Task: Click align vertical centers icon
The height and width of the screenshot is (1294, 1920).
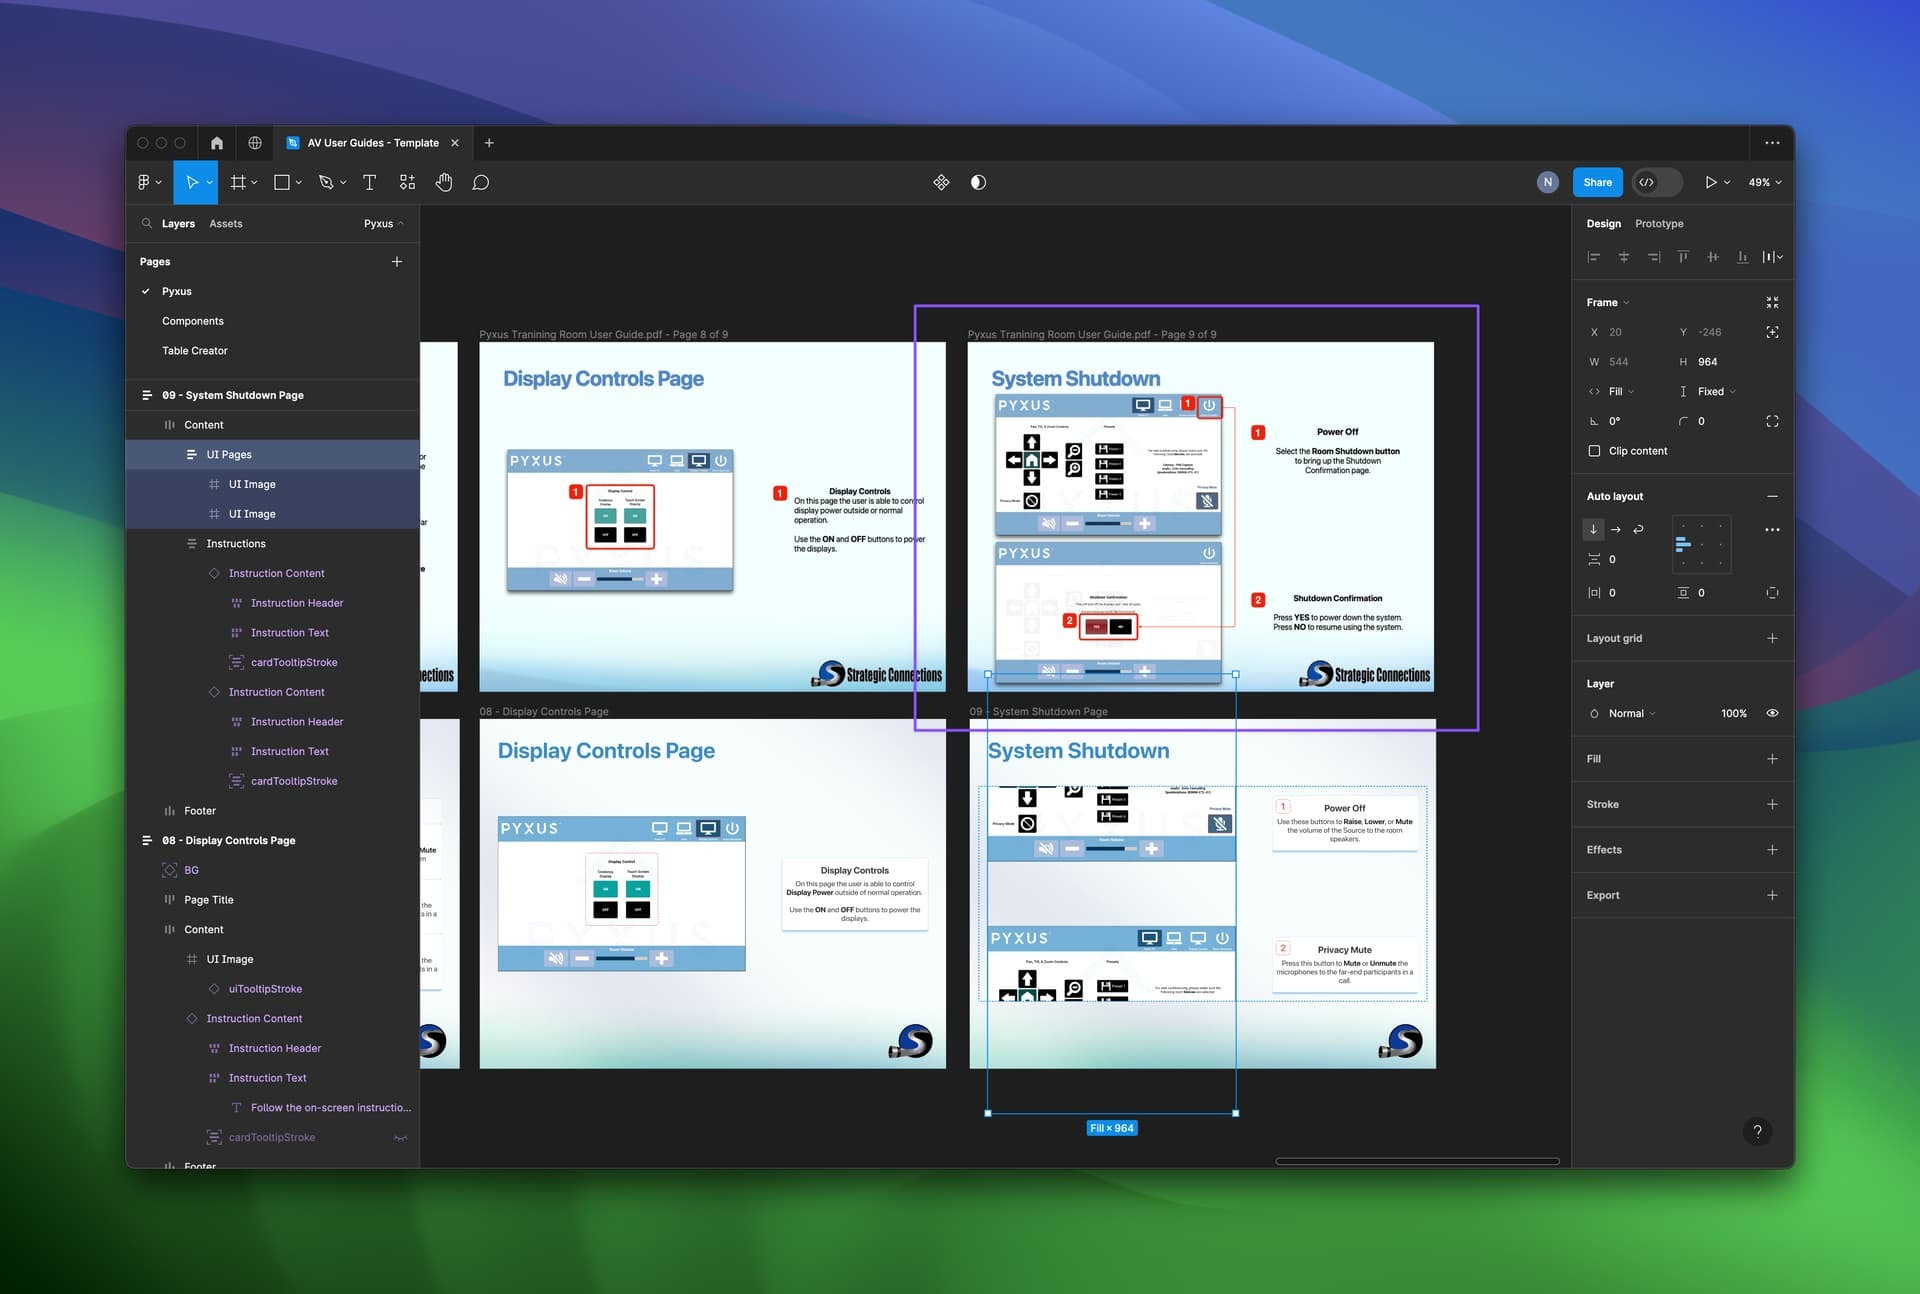Action: tap(1713, 257)
